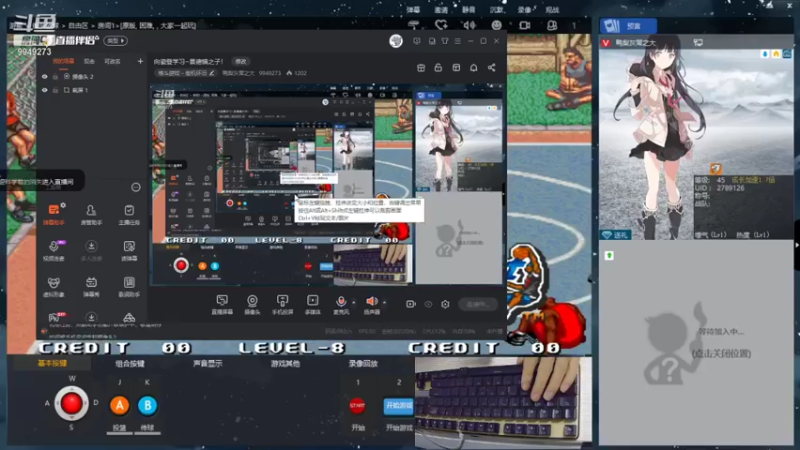Viewport: 800px width, 450px height.
Task: Click the blue 开始游戏 button
Action: click(x=398, y=405)
